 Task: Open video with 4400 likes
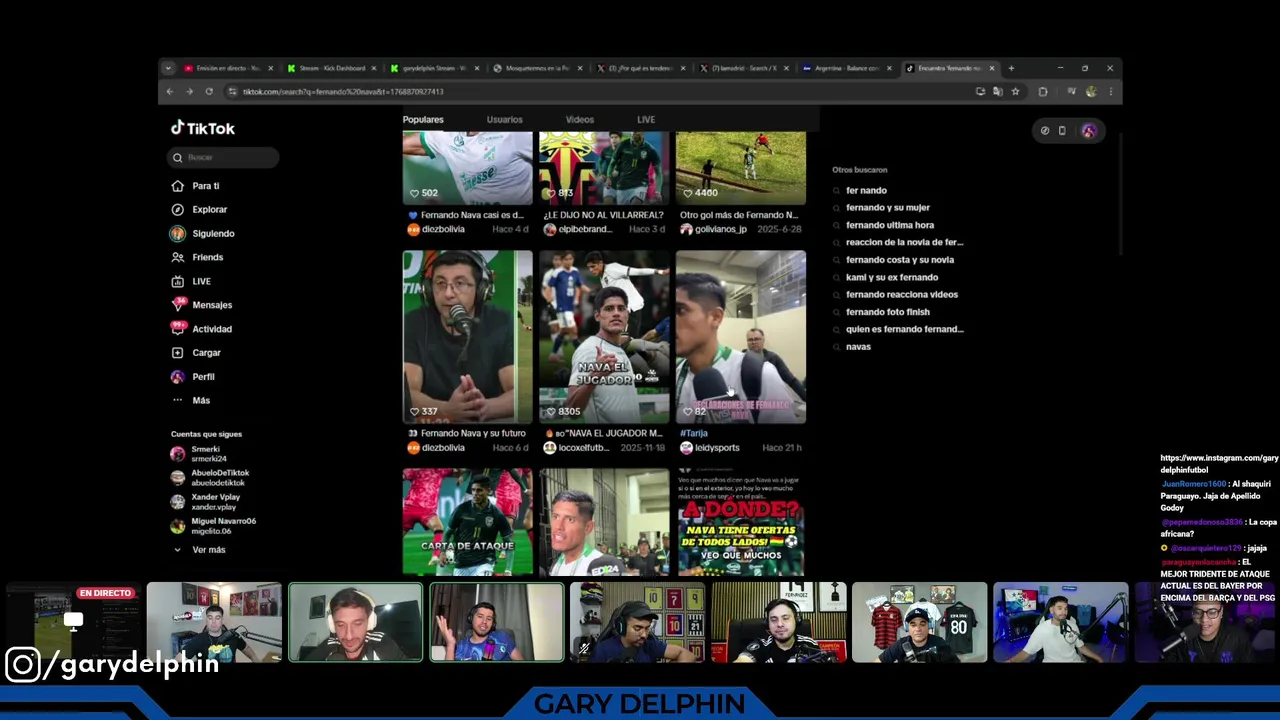point(741,168)
